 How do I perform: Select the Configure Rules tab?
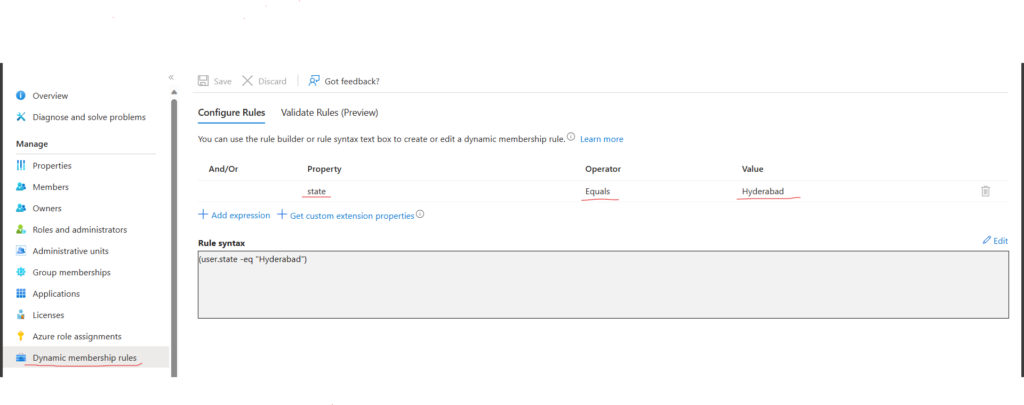point(231,113)
